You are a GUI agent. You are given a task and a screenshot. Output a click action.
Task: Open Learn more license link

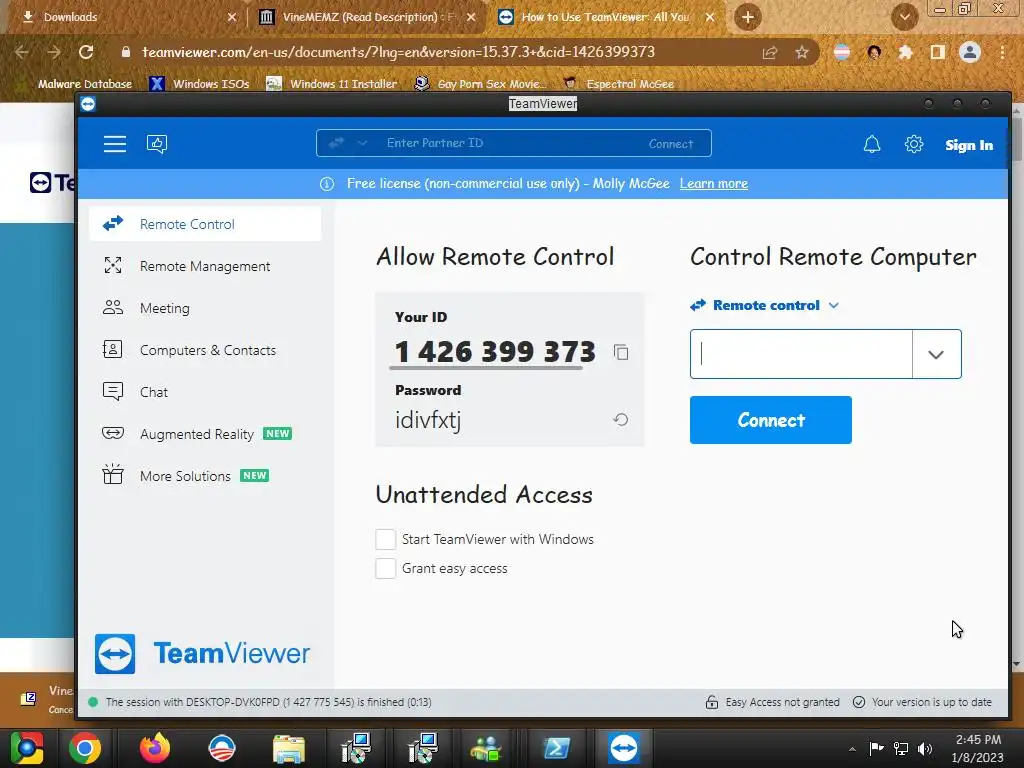click(714, 184)
